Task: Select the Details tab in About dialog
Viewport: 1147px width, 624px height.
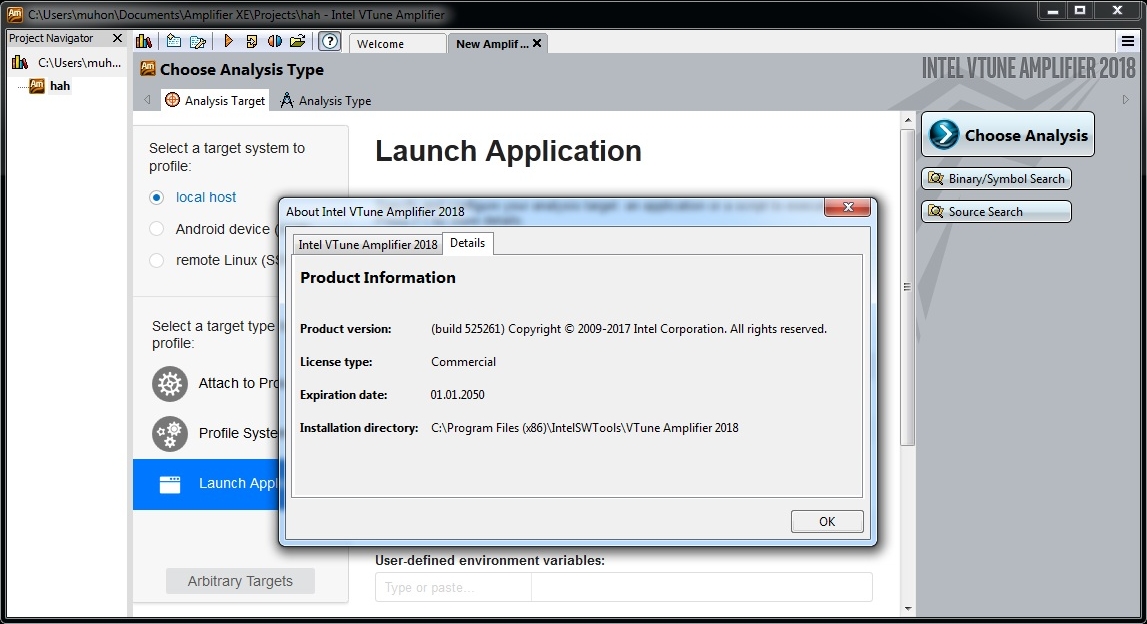Action: [x=467, y=243]
